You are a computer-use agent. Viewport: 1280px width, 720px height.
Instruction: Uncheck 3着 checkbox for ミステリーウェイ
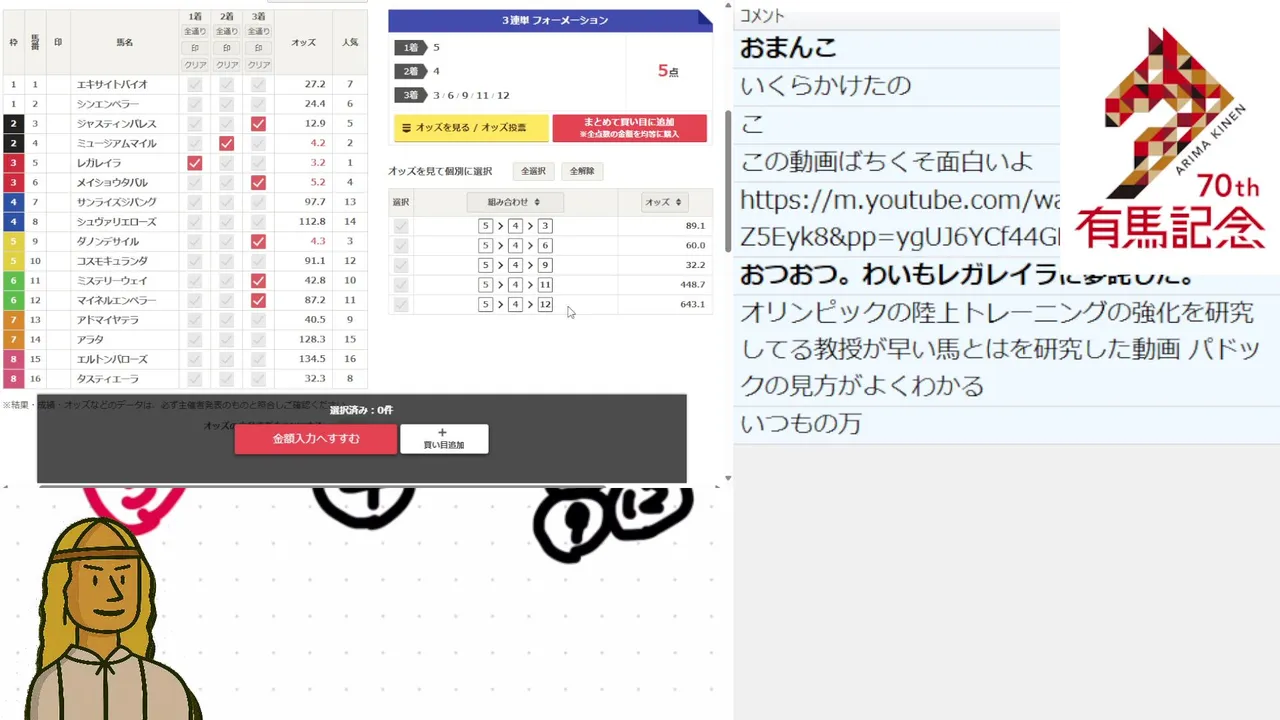click(259, 281)
